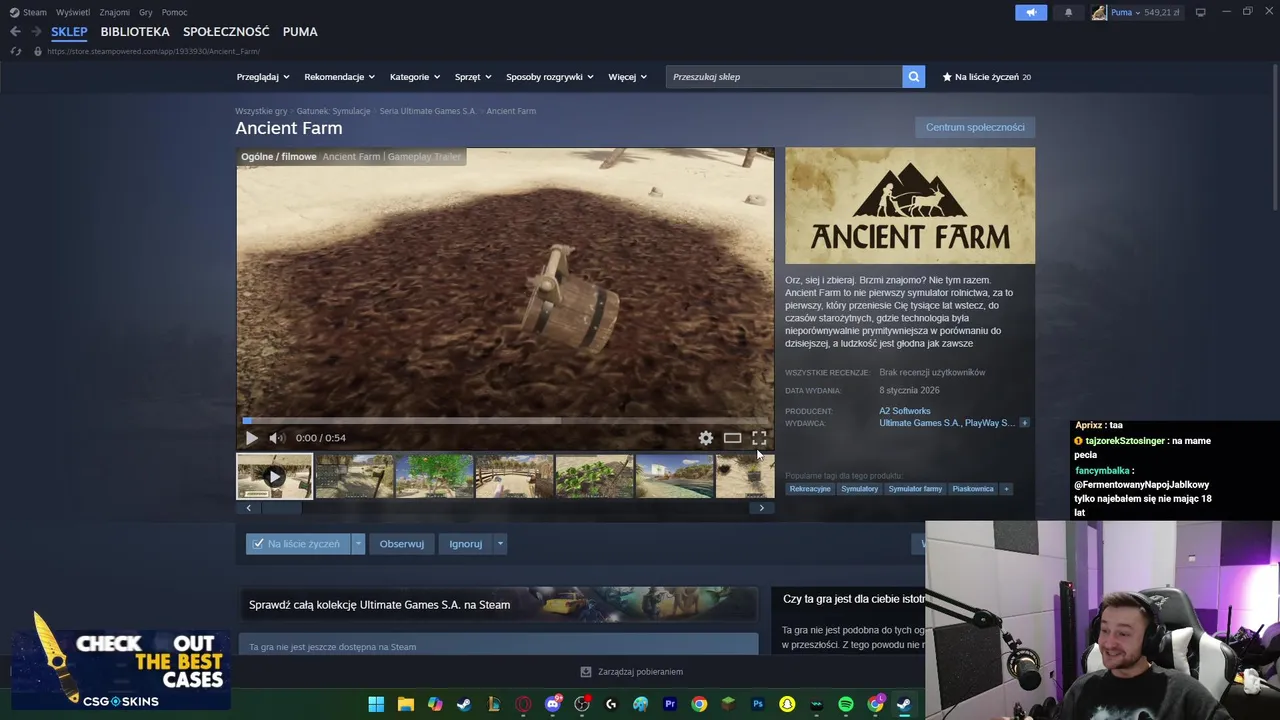1280x720 pixels.
Task: Click the Centrum społeczności button
Action: coord(975,127)
